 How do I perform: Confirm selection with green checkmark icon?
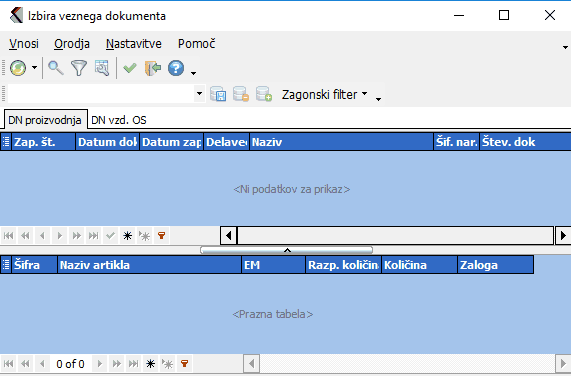[x=130, y=68]
